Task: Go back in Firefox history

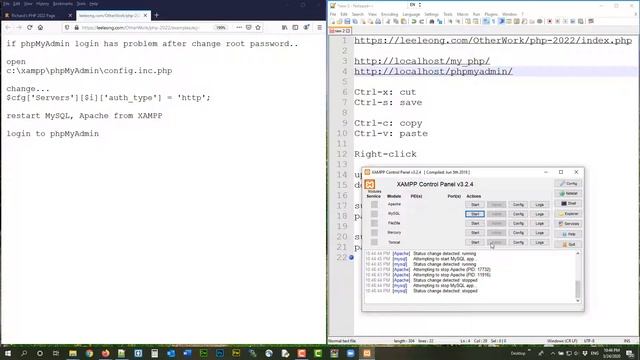Action: (x=8, y=27)
